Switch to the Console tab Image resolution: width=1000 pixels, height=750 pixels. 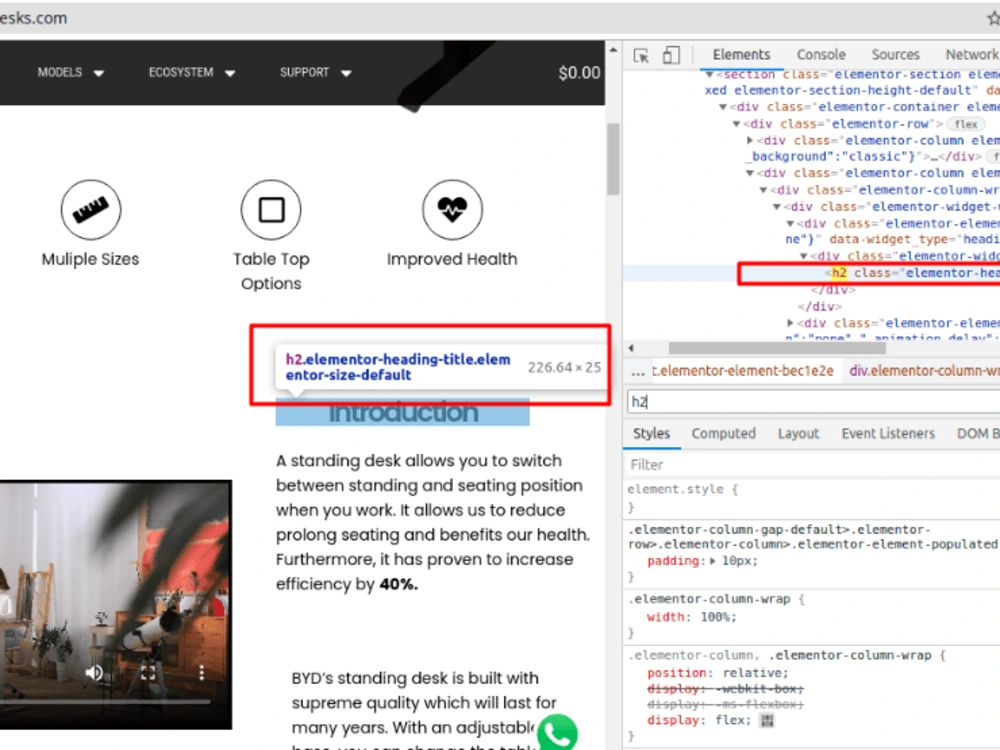(x=821, y=55)
